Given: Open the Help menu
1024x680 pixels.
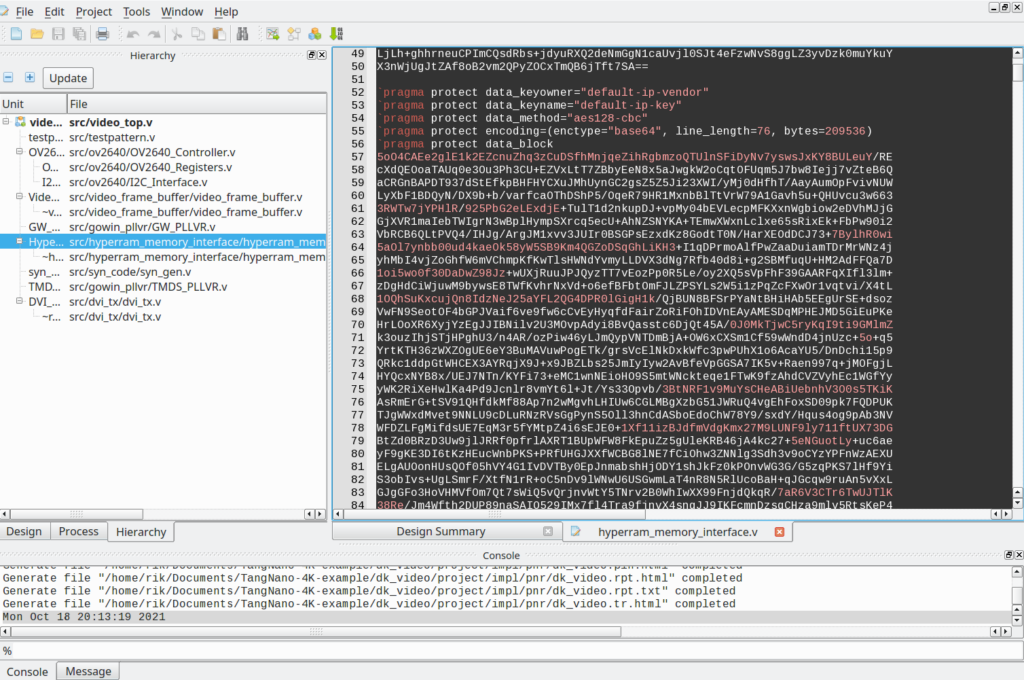Looking at the screenshot, I should coord(226,12).
